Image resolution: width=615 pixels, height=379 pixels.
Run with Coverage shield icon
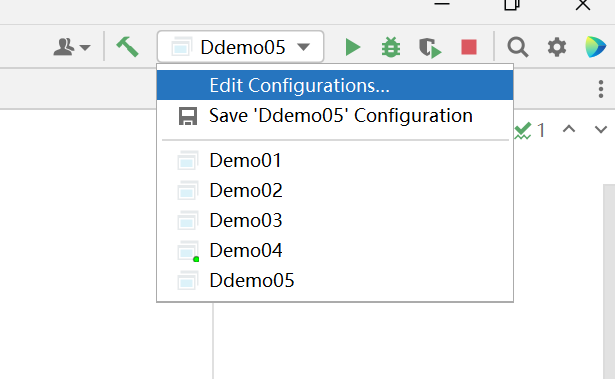pyautogui.click(x=430, y=48)
